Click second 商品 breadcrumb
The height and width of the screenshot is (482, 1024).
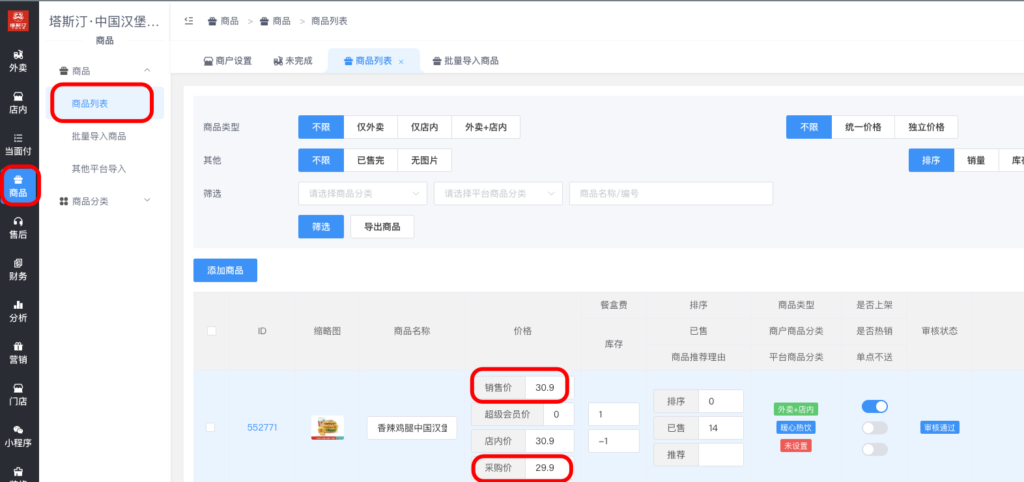tap(275, 21)
